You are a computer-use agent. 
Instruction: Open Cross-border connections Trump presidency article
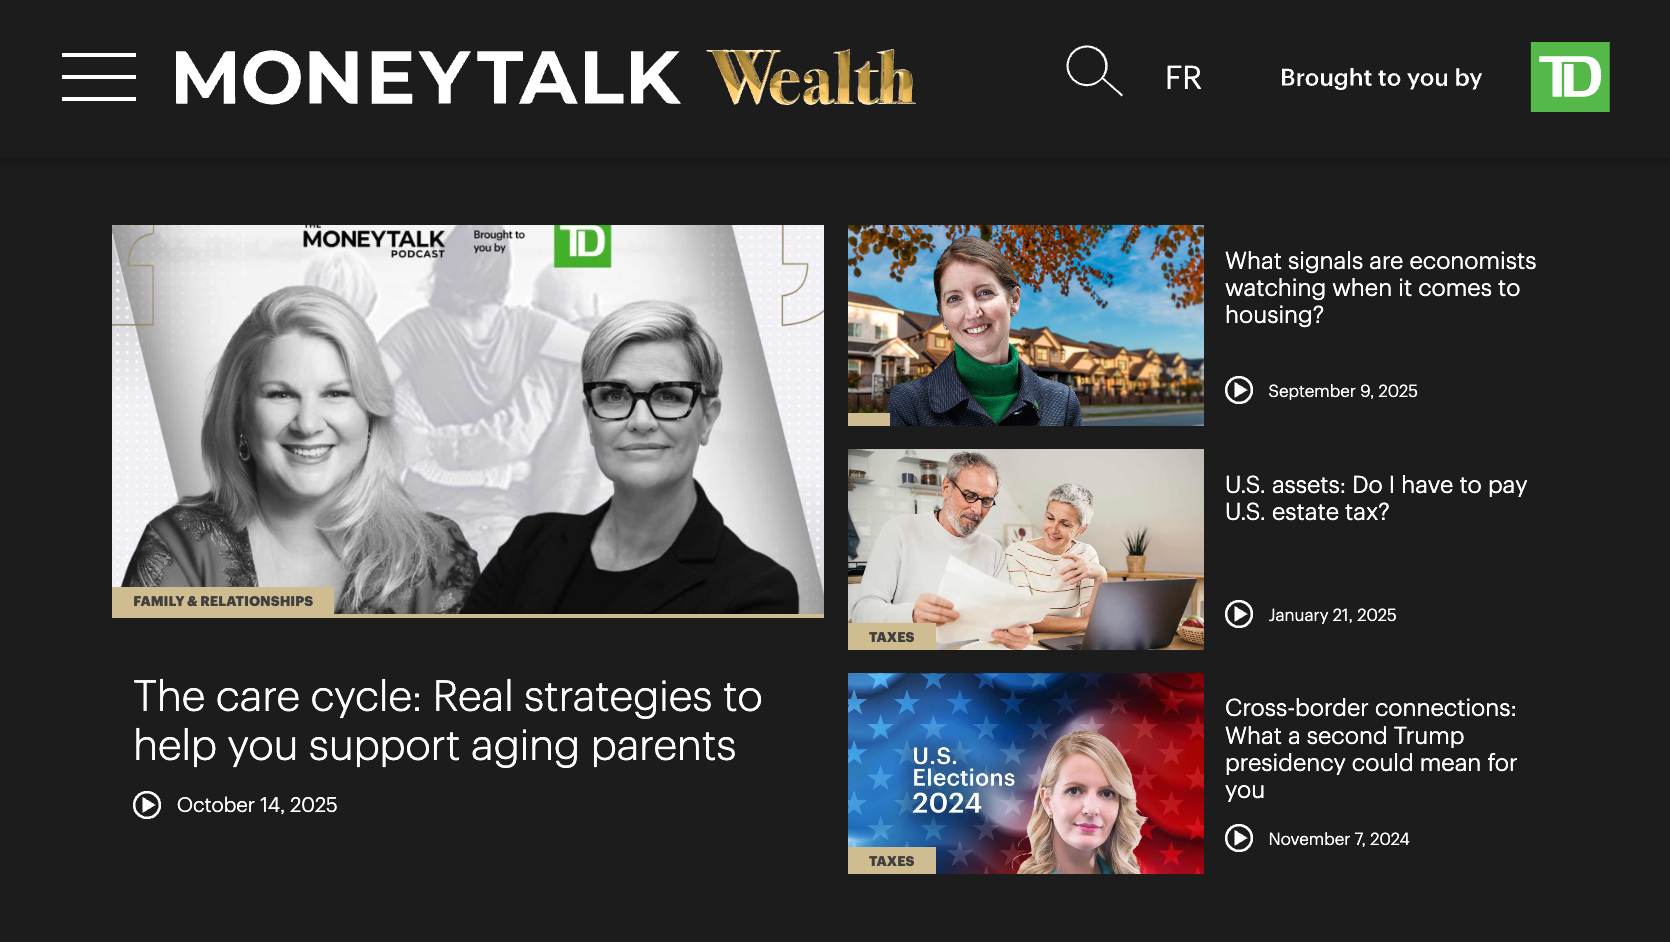point(1371,749)
